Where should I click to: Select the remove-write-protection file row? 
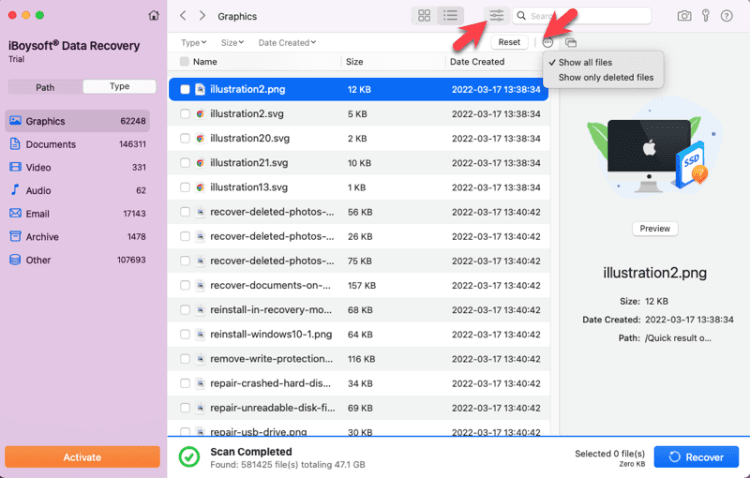[x=358, y=359]
